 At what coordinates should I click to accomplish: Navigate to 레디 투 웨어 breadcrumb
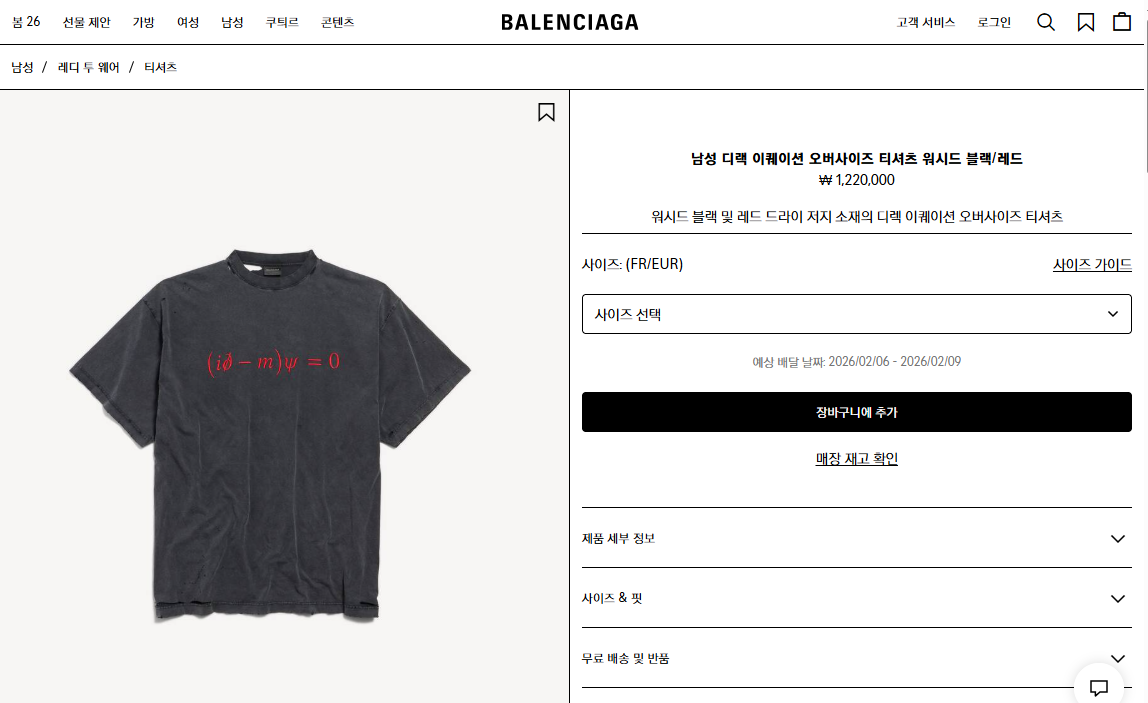point(89,67)
